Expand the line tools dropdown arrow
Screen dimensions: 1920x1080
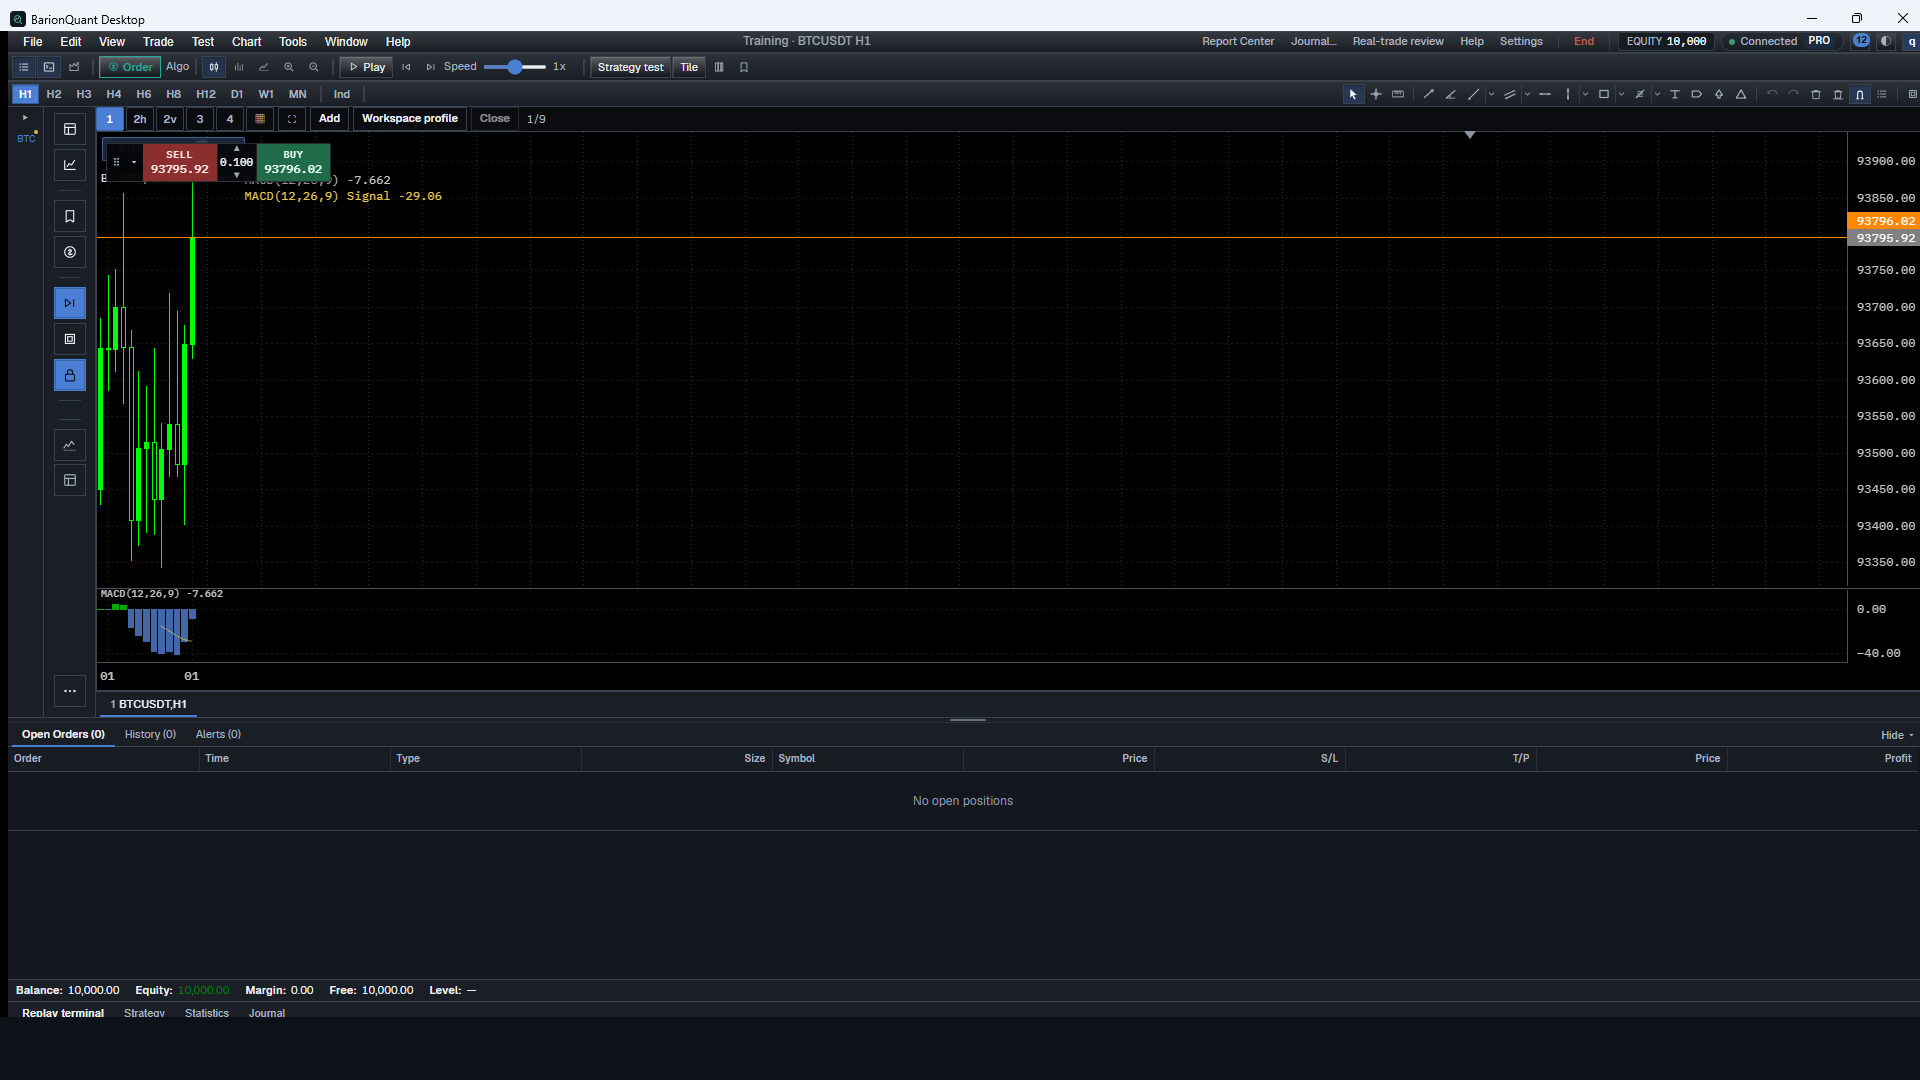point(1491,94)
